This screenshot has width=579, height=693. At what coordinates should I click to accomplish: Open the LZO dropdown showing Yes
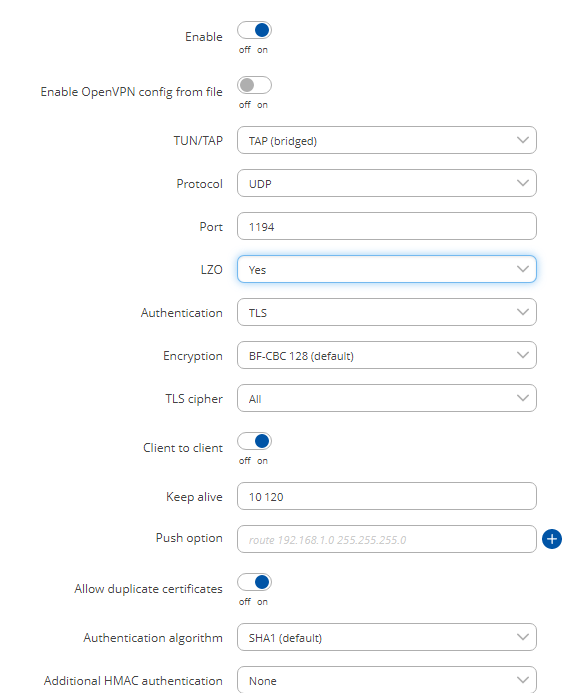pyautogui.click(x=387, y=269)
